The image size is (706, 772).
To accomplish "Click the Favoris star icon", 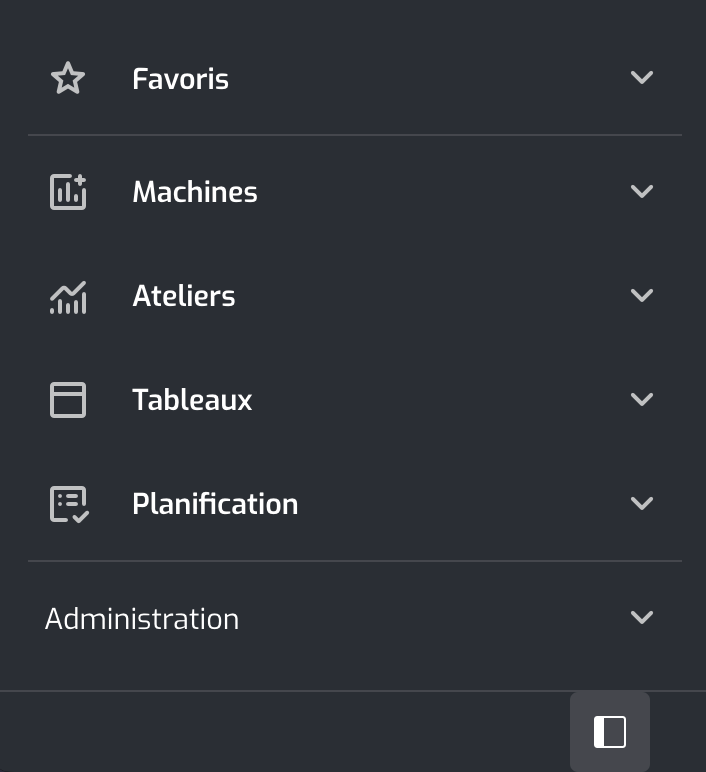I will click(x=68, y=78).
